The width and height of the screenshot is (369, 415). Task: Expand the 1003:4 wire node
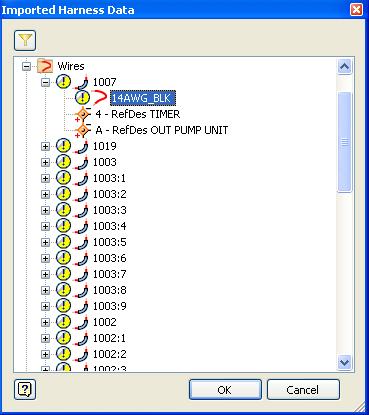pyautogui.click(x=45, y=226)
